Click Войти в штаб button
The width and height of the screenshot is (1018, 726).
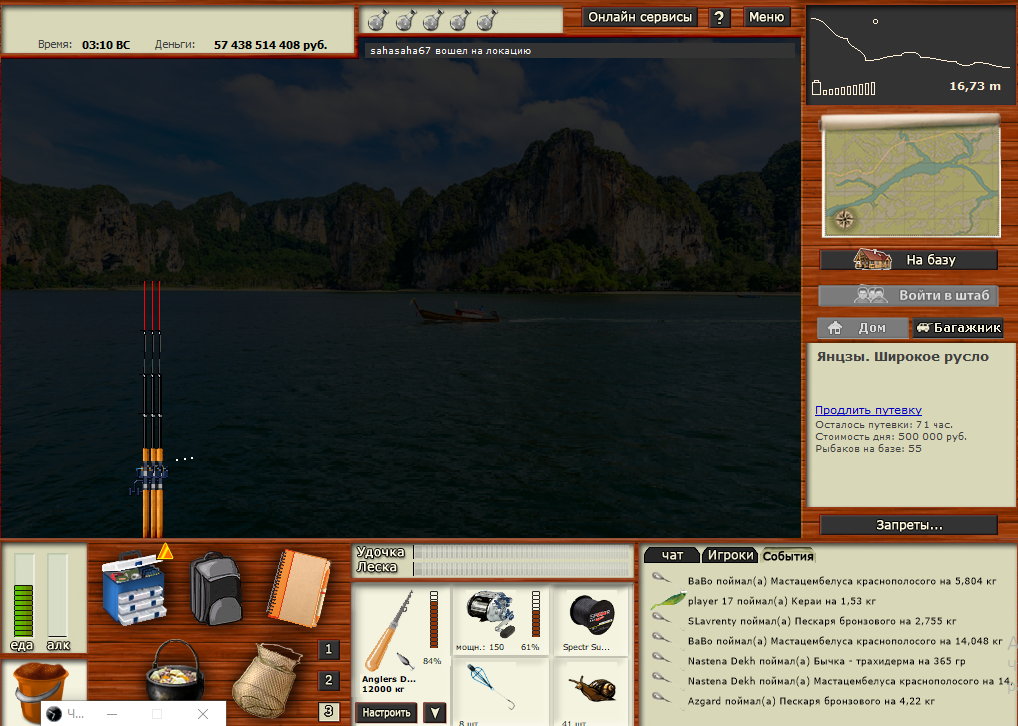[x=909, y=295]
